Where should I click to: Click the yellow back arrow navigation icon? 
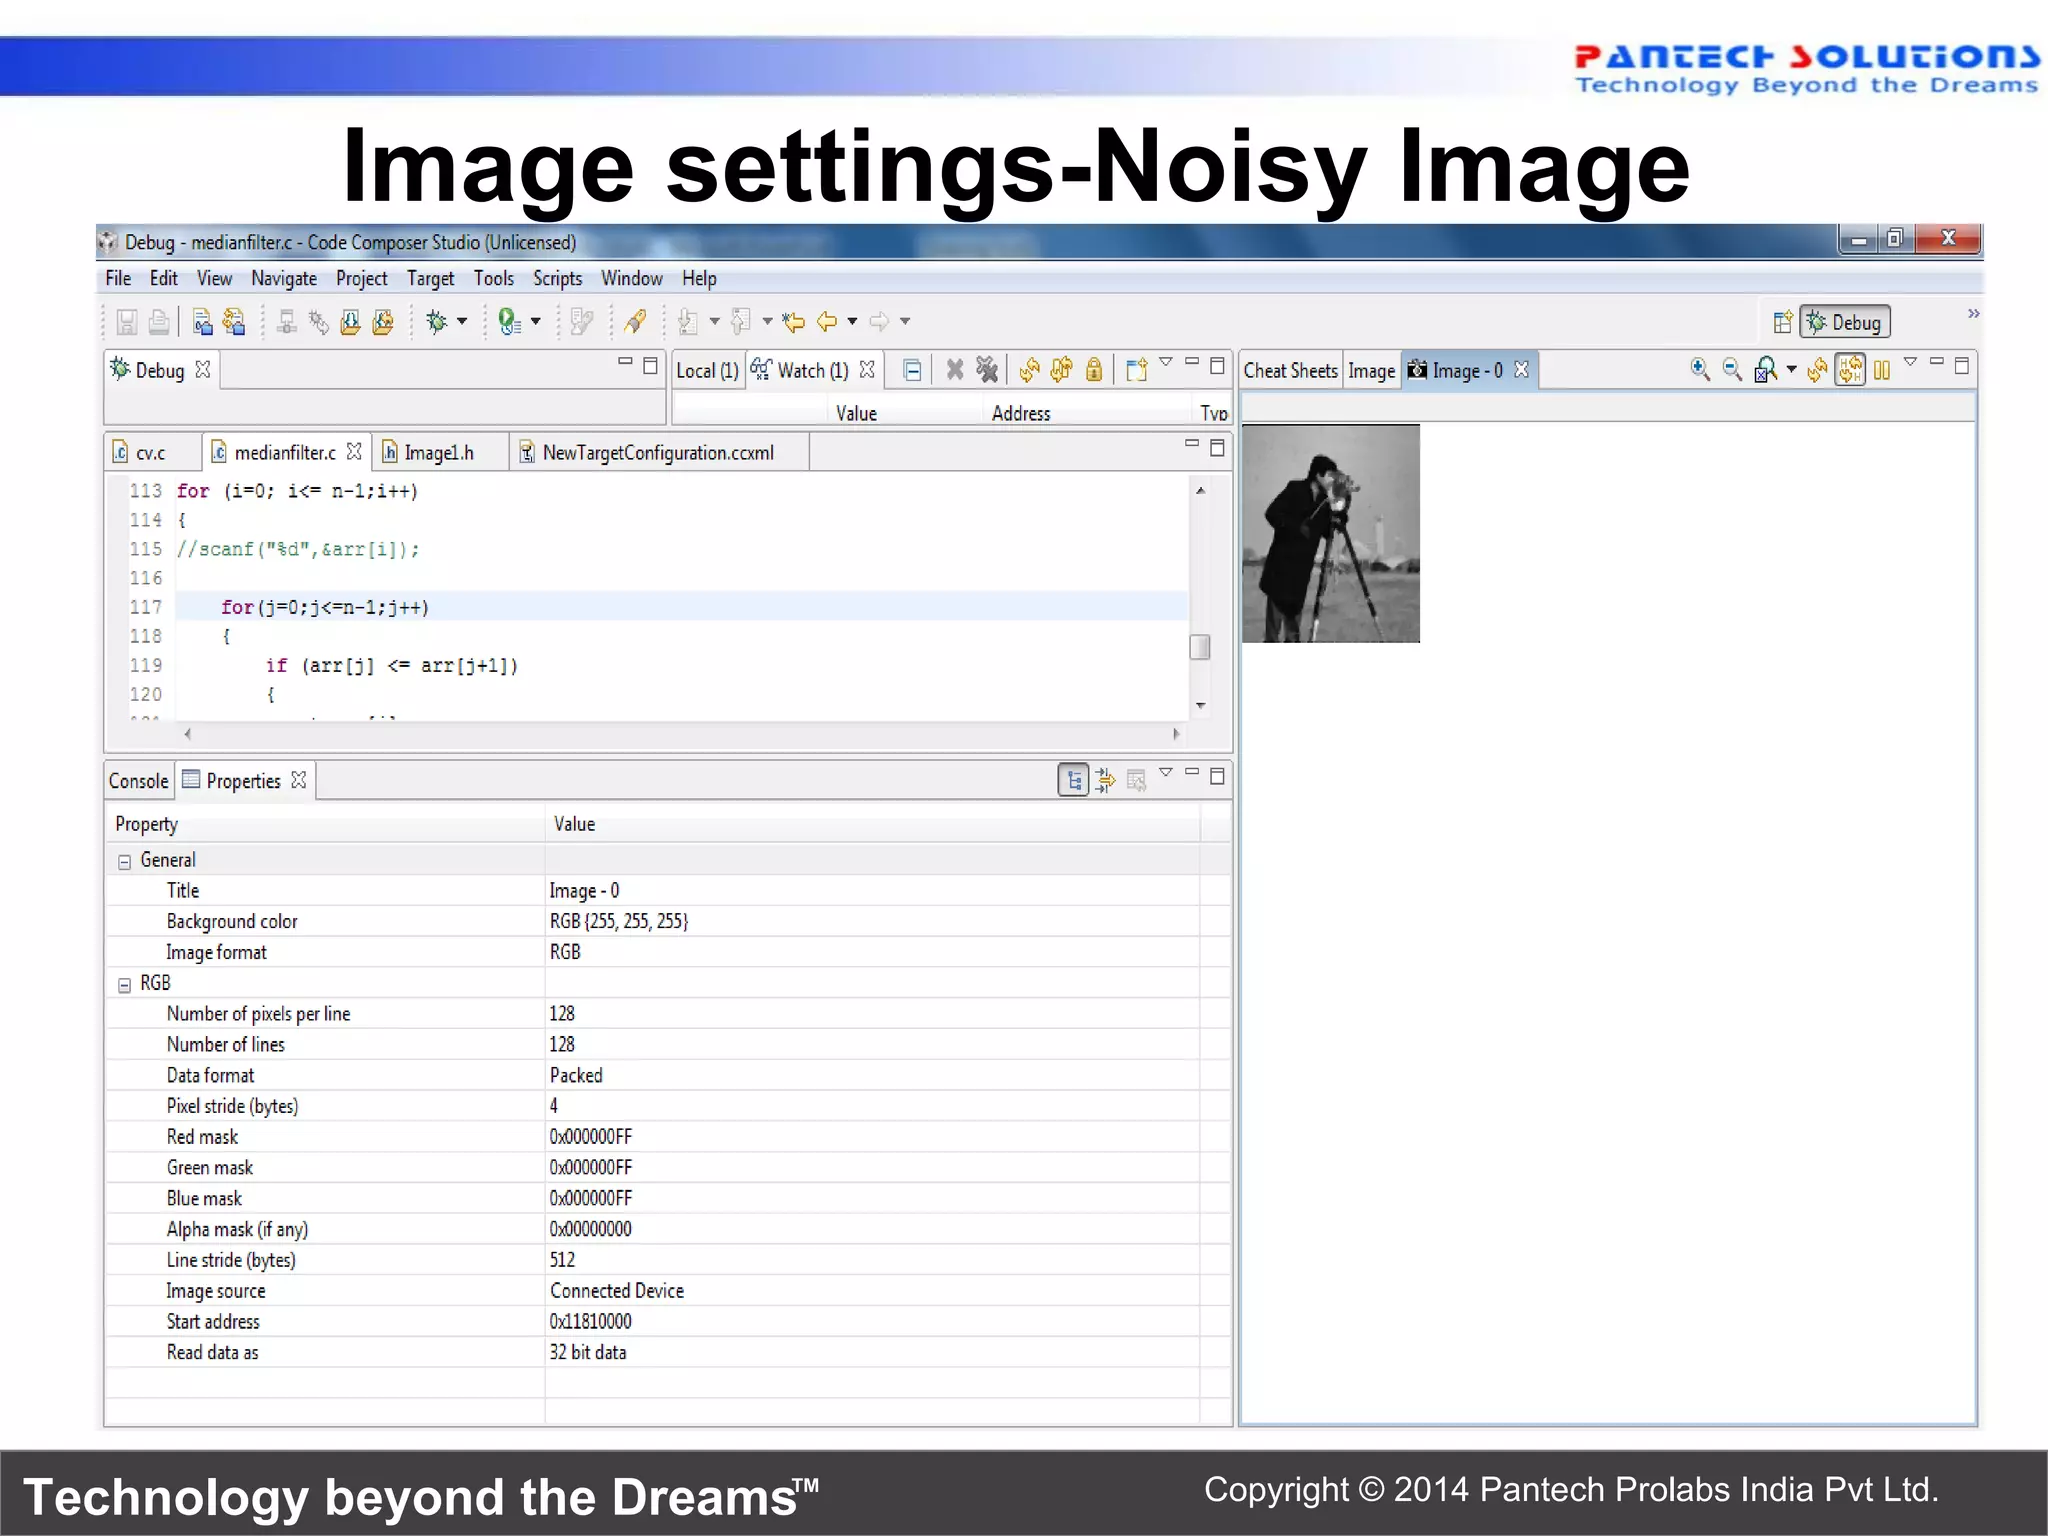(x=827, y=321)
